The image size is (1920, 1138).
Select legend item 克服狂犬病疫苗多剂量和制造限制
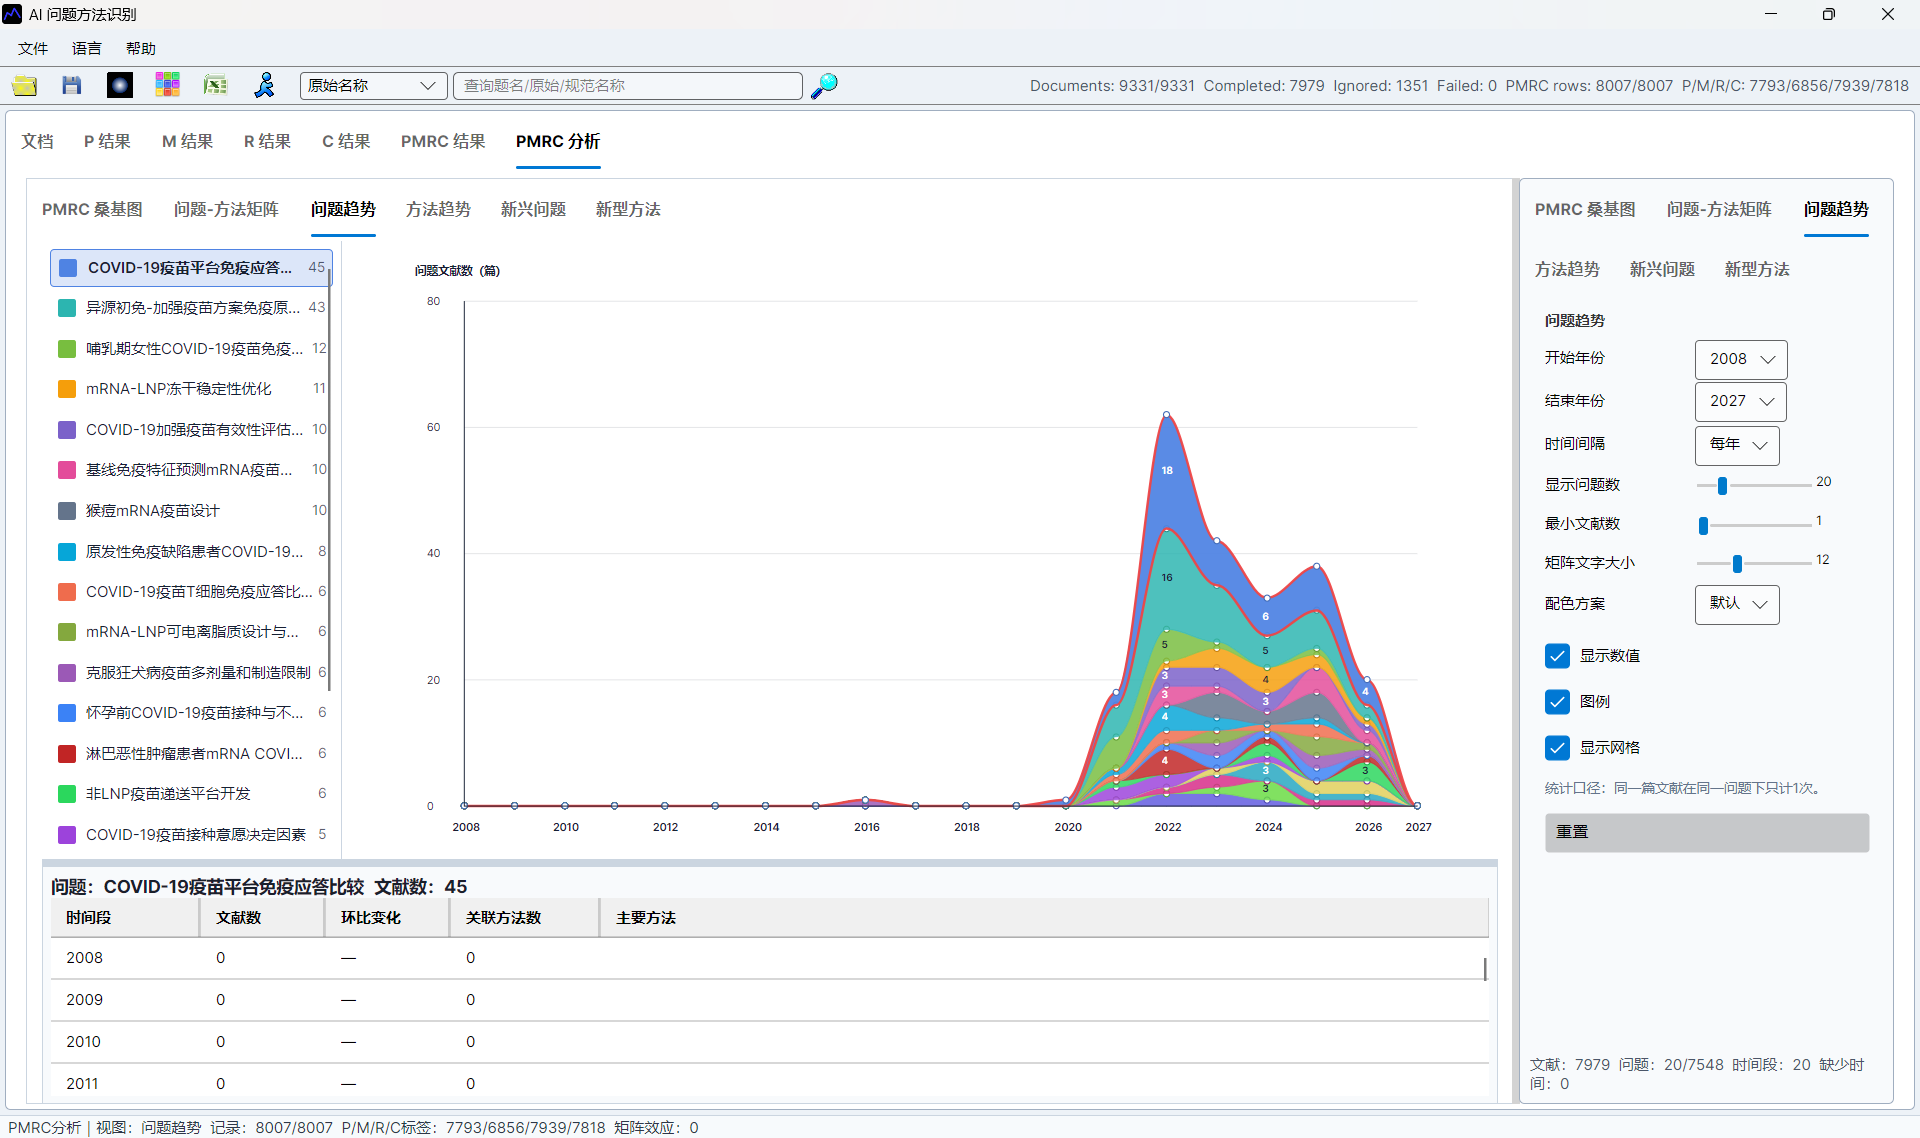191,673
